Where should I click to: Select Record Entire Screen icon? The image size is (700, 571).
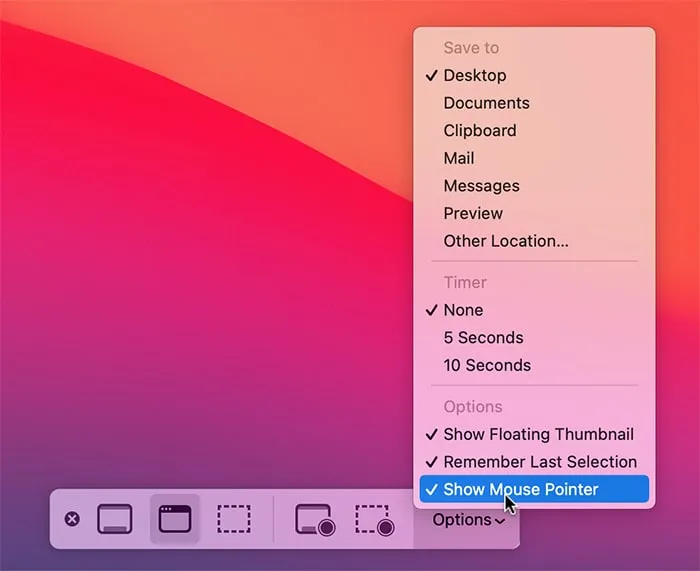pos(314,520)
